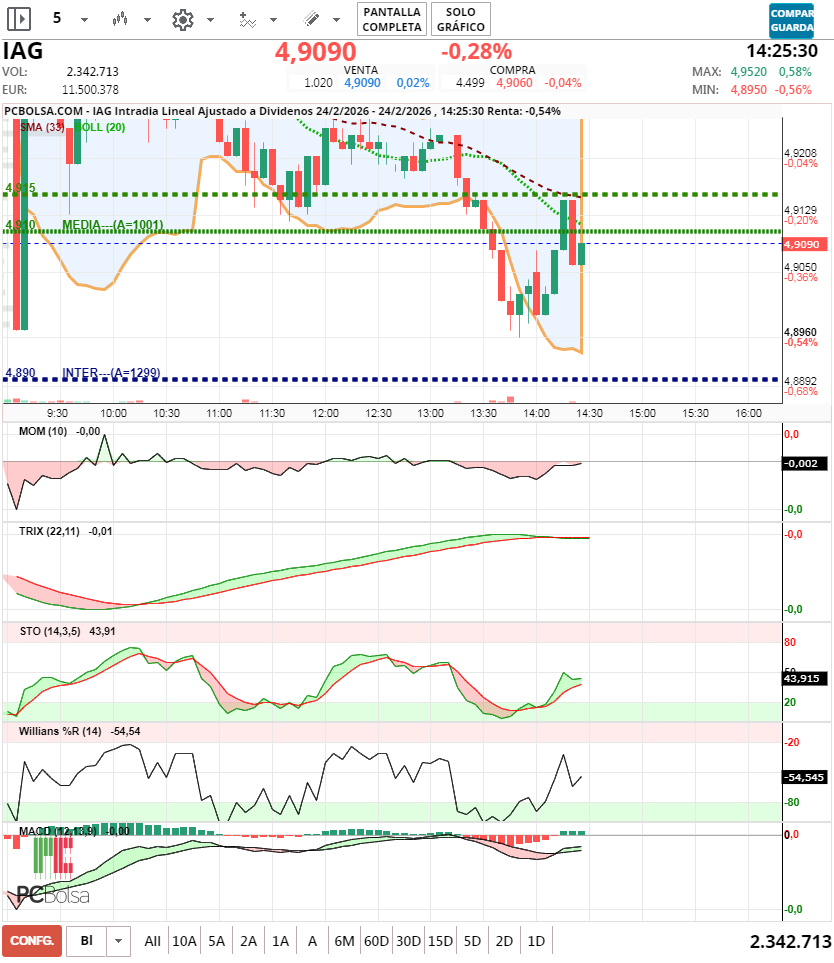Select the 10A time range
The image size is (834, 963).
point(184,941)
